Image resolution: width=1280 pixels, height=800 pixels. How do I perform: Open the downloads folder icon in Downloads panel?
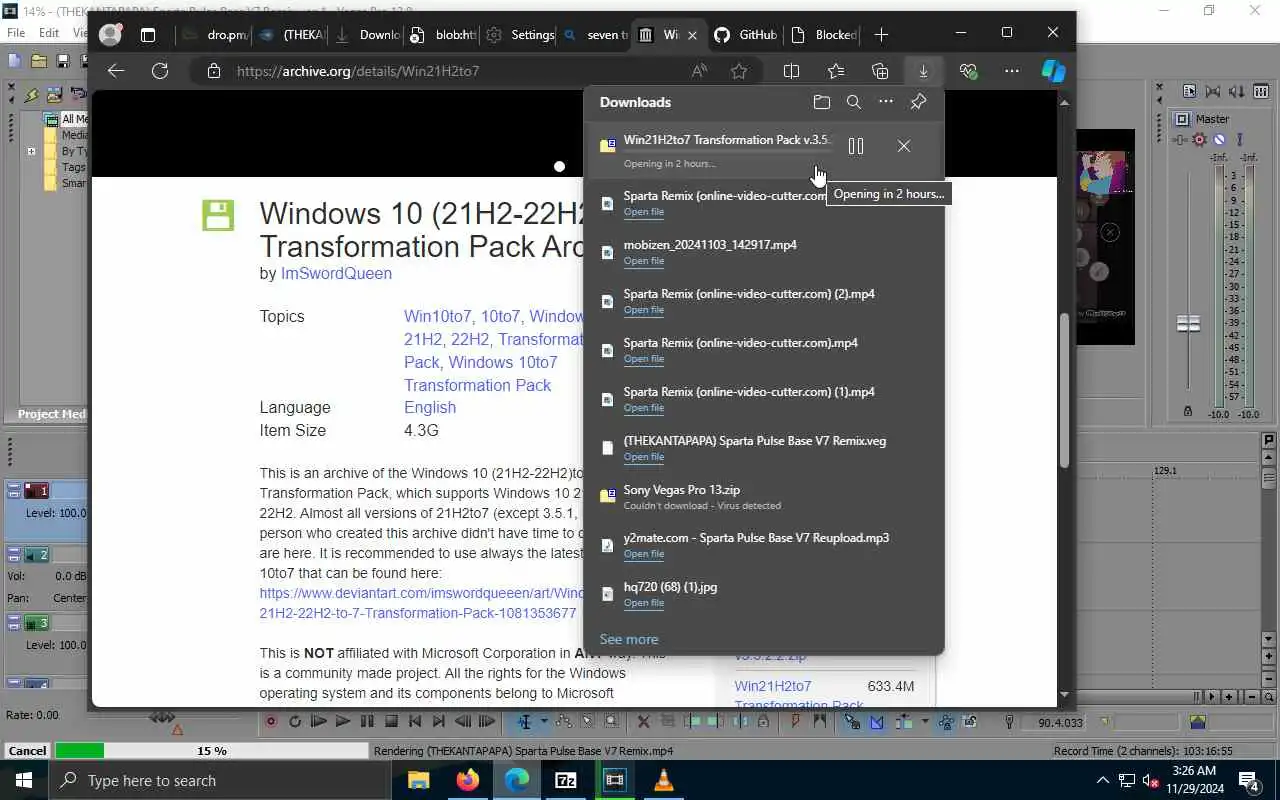click(822, 102)
